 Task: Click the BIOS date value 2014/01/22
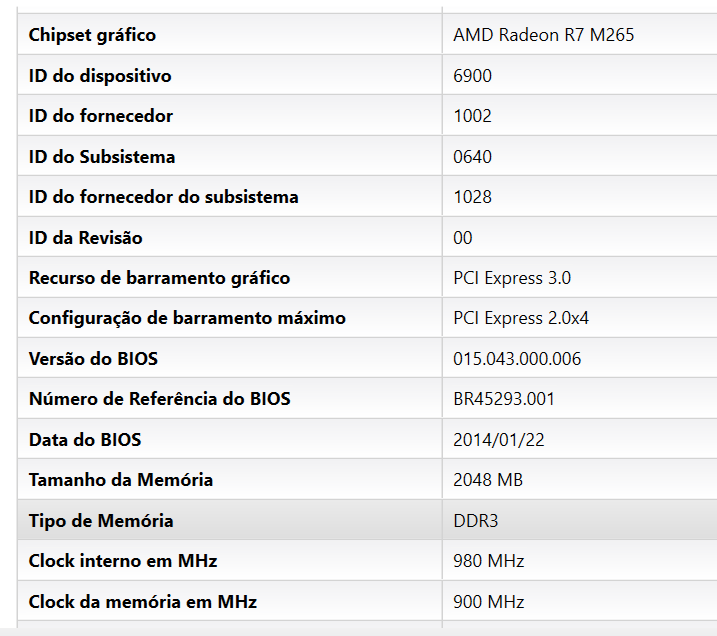click(498, 440)
